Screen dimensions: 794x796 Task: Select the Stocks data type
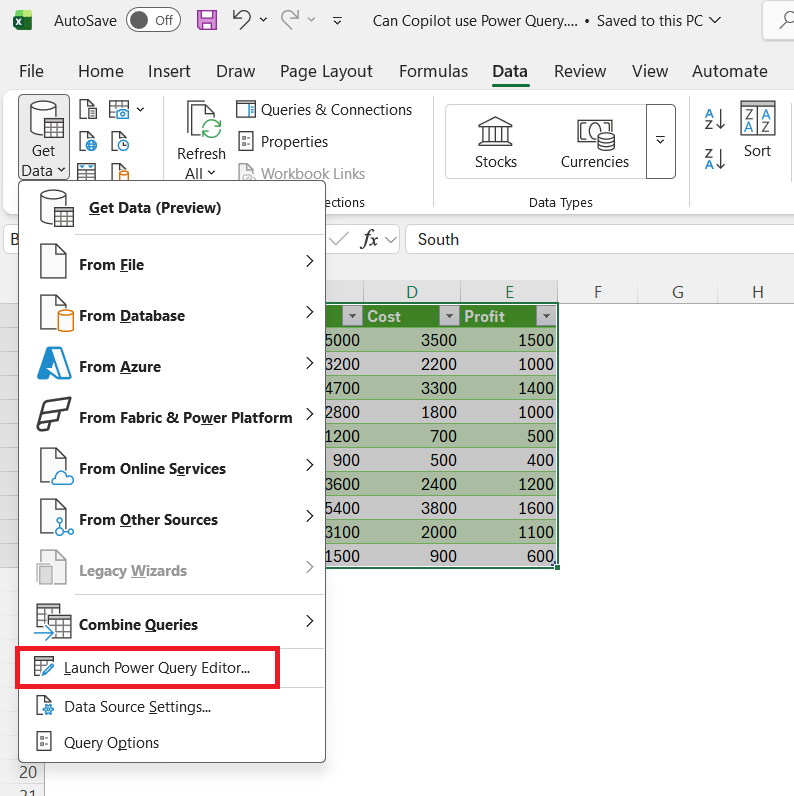(x=495, y=142)
